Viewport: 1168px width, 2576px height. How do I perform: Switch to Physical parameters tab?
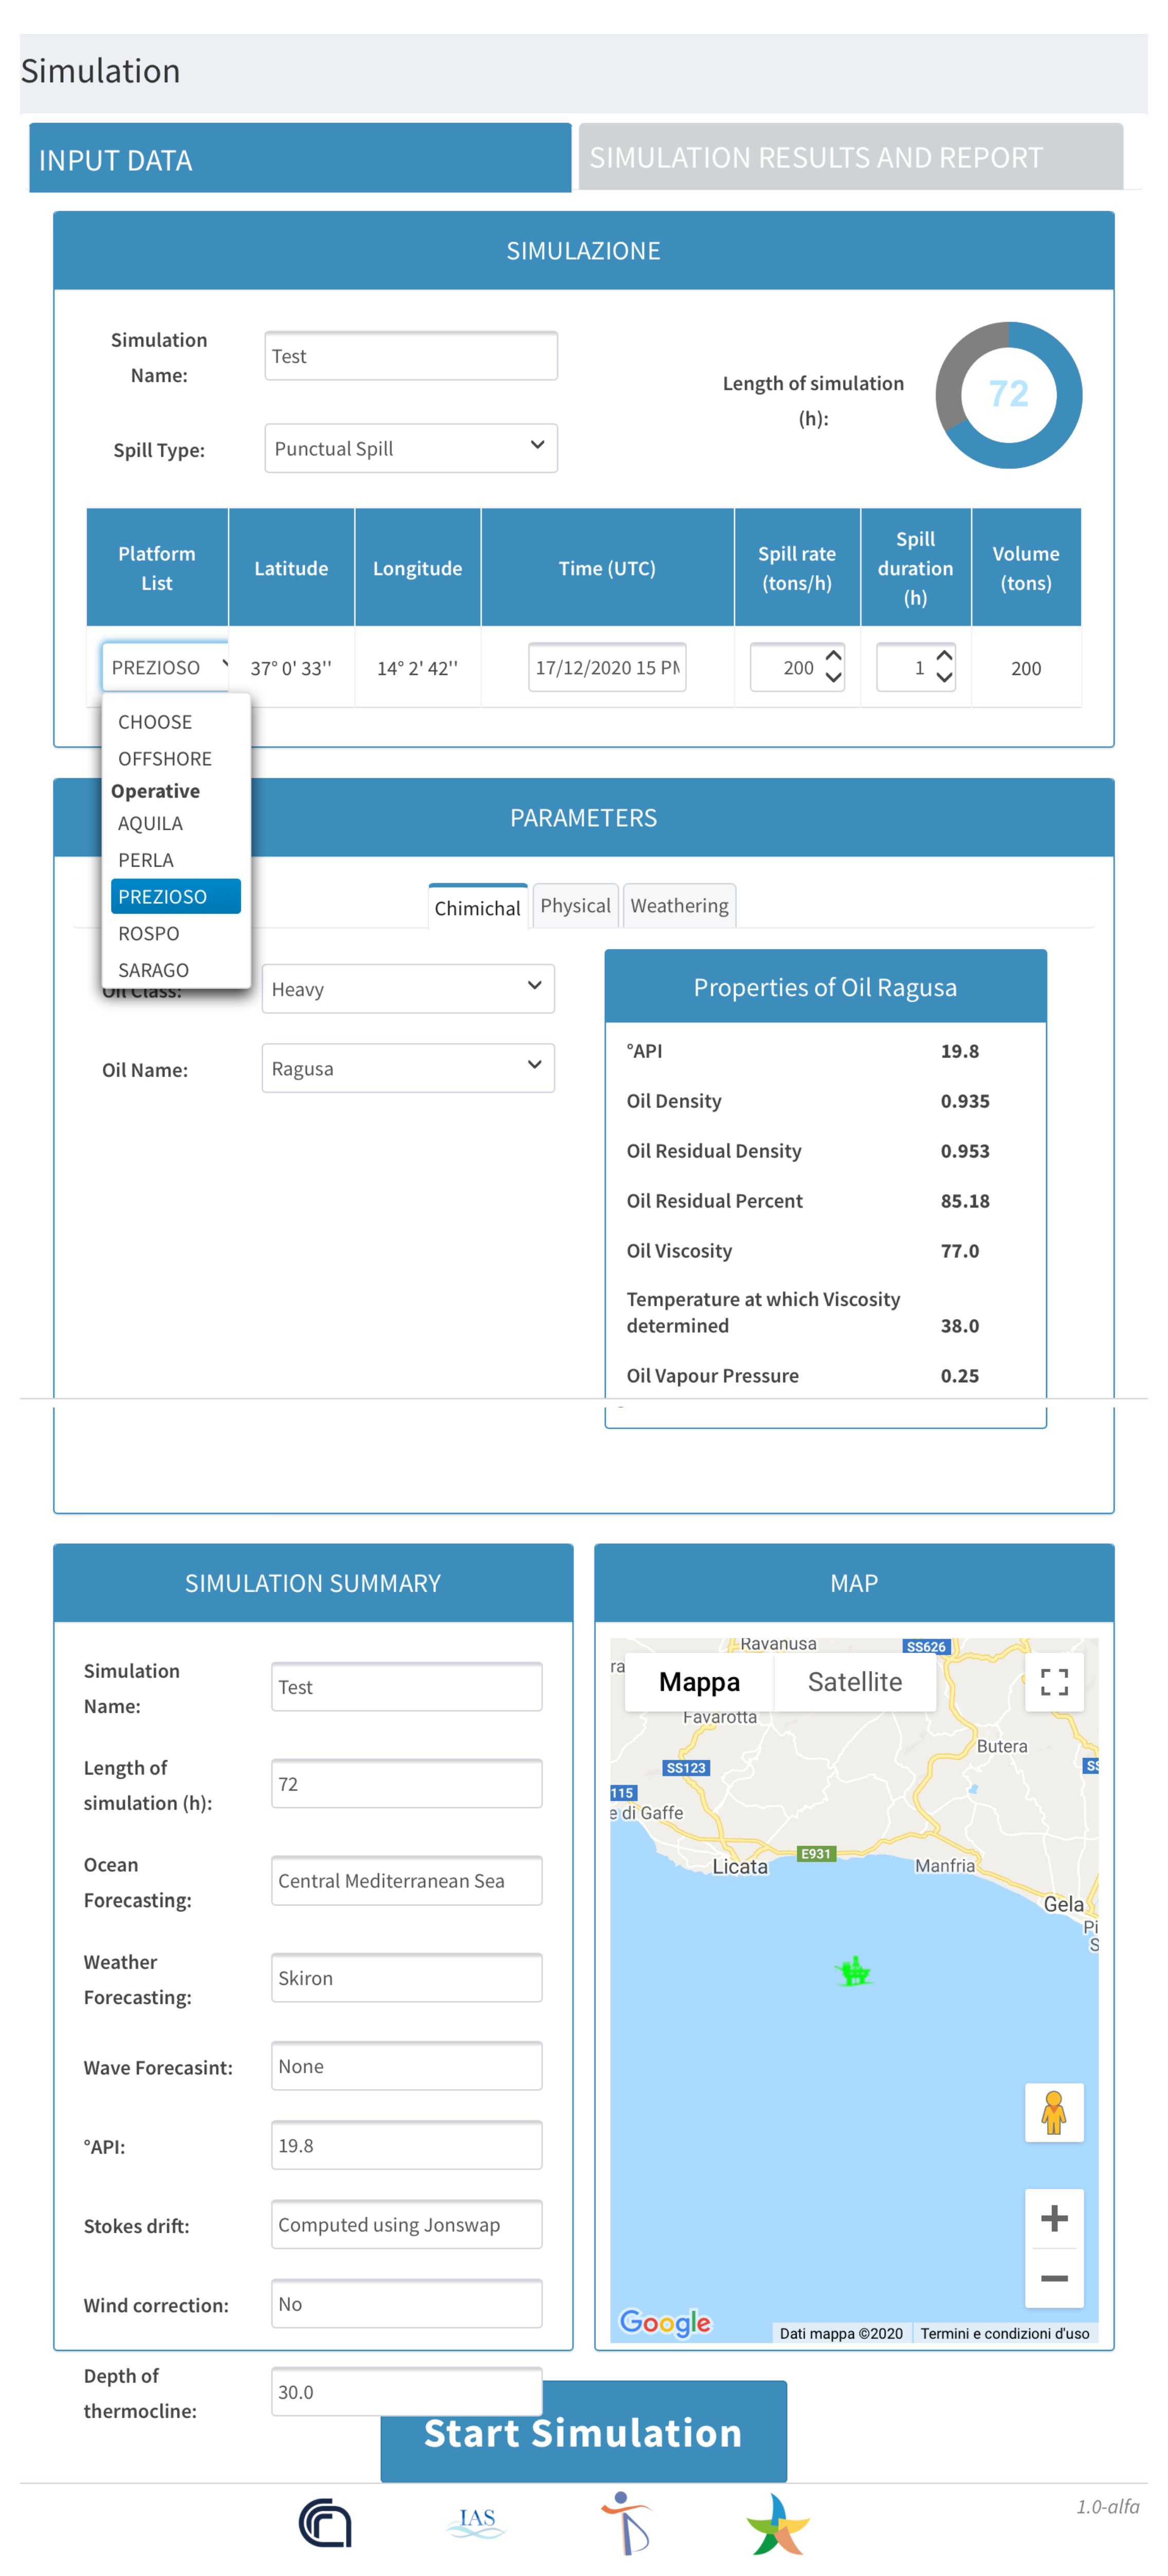575,905
